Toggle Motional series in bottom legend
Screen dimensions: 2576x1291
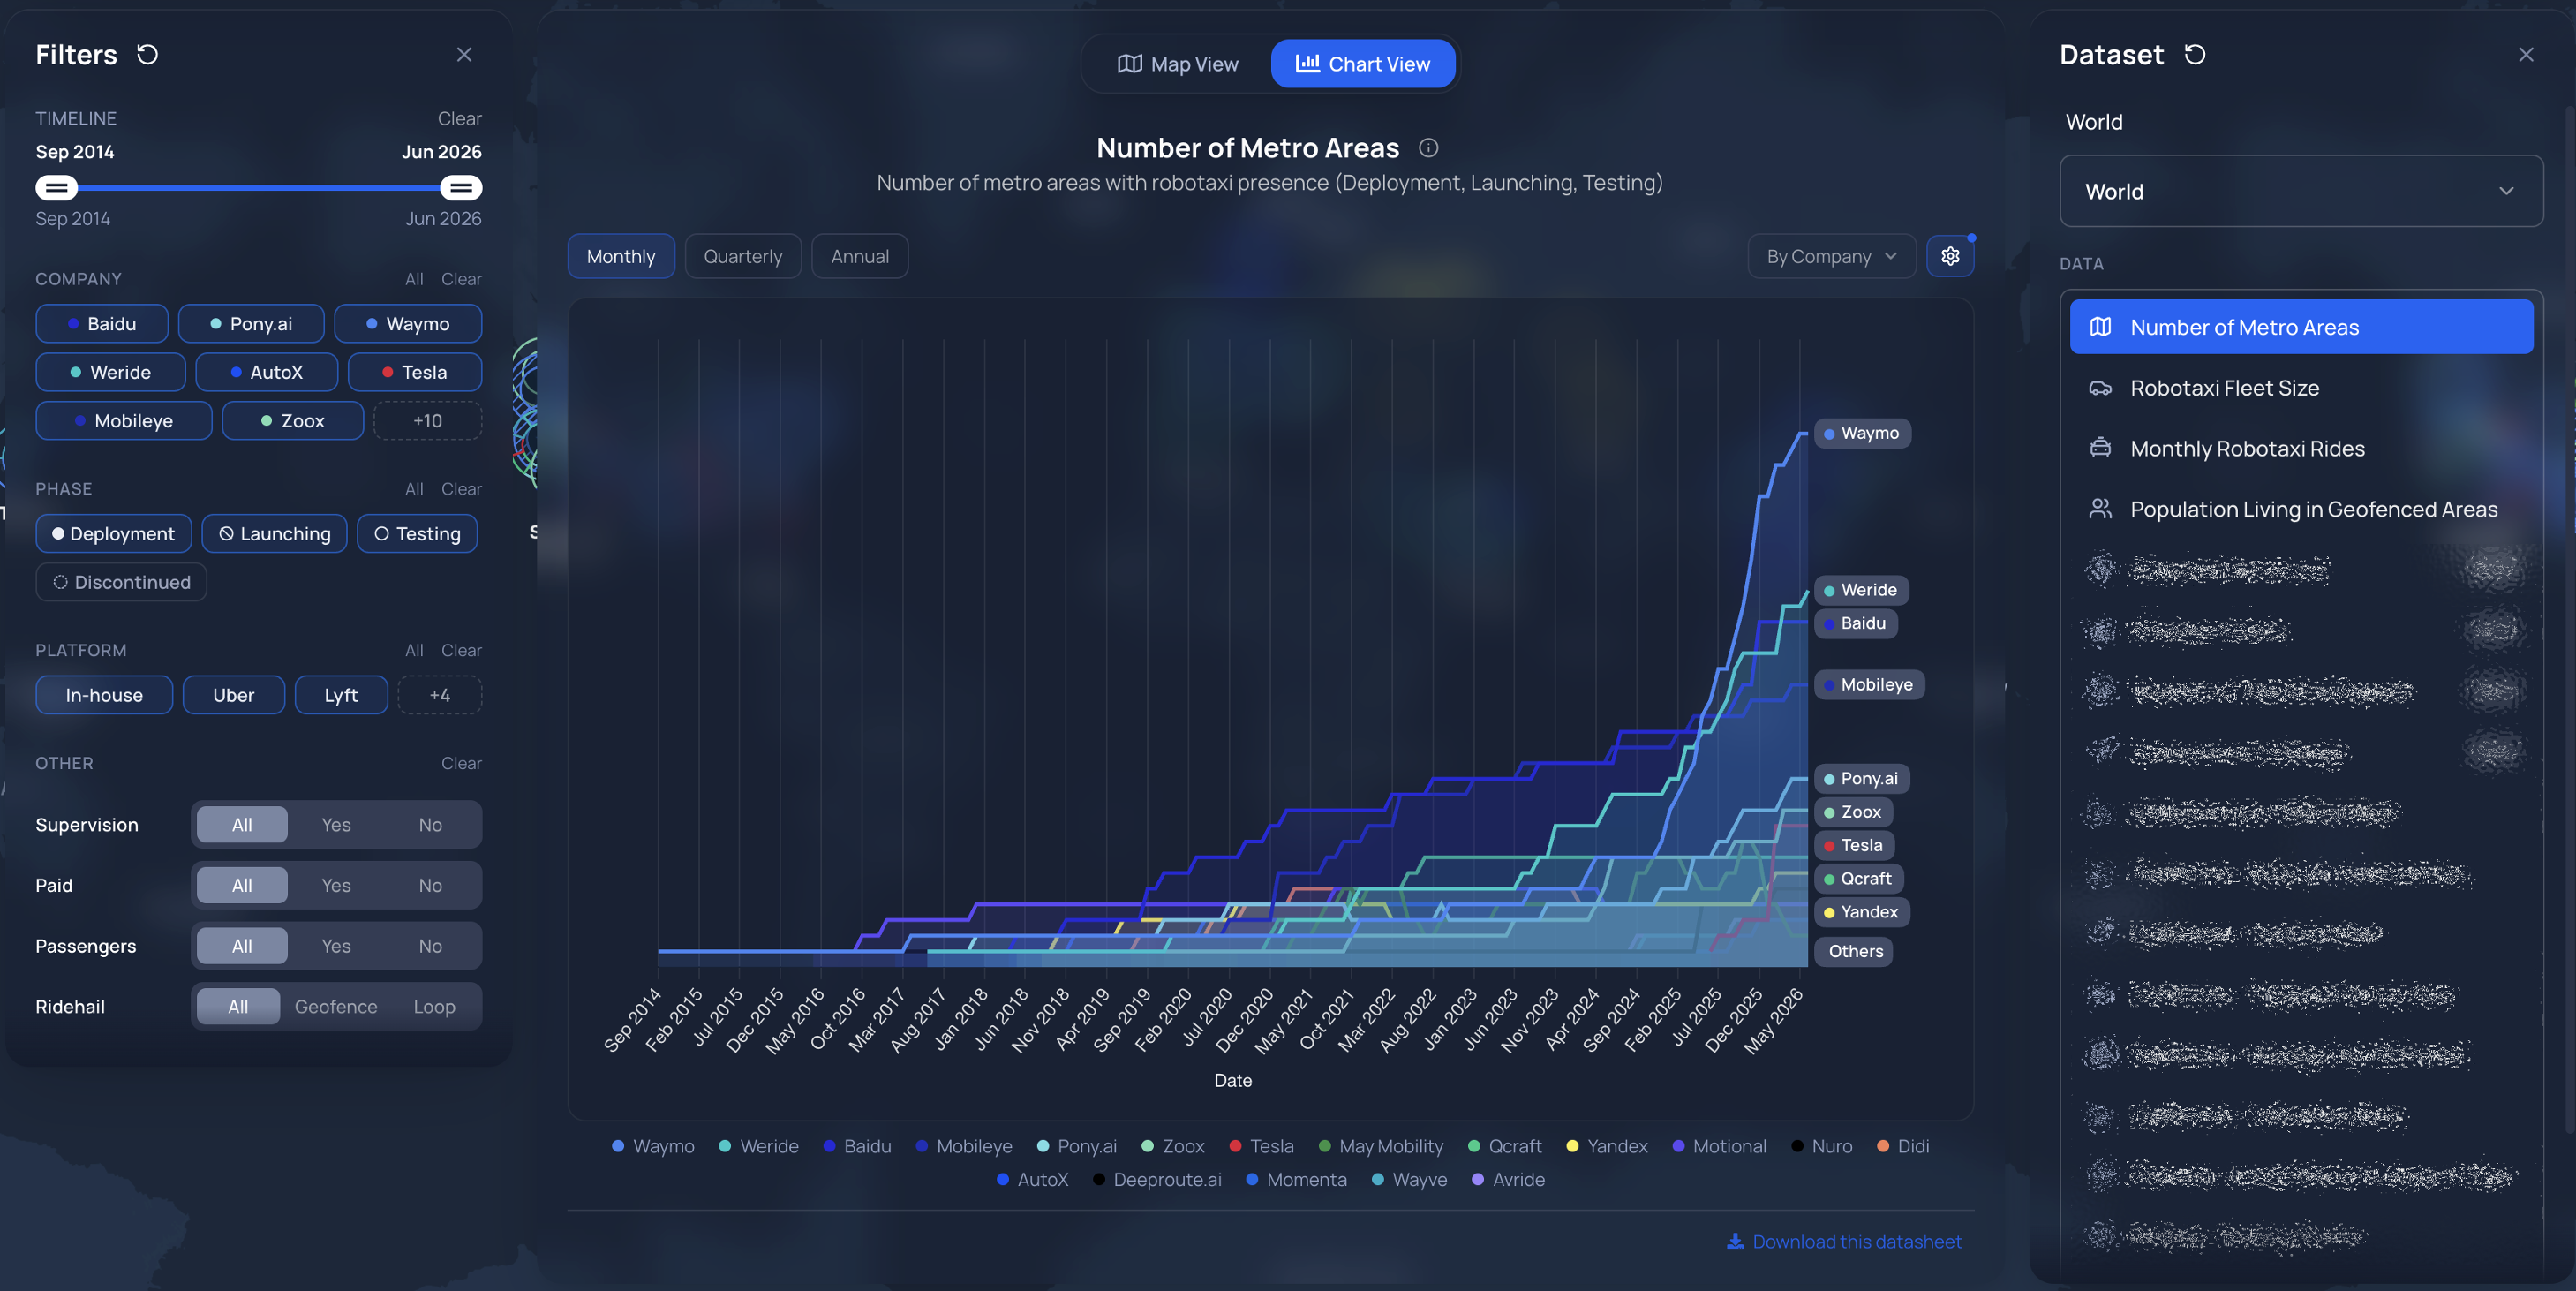pyautogui.click(x=1719, y=1146)
